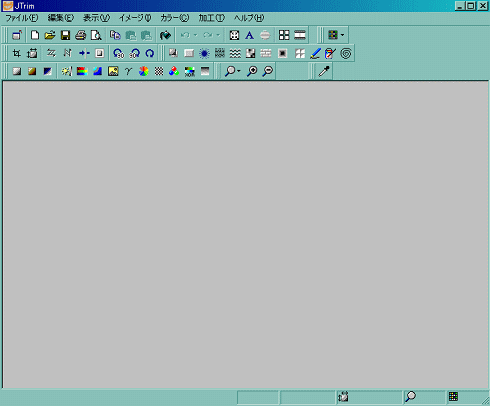Open the 加工(T) menu

click(x=212, y=18)
